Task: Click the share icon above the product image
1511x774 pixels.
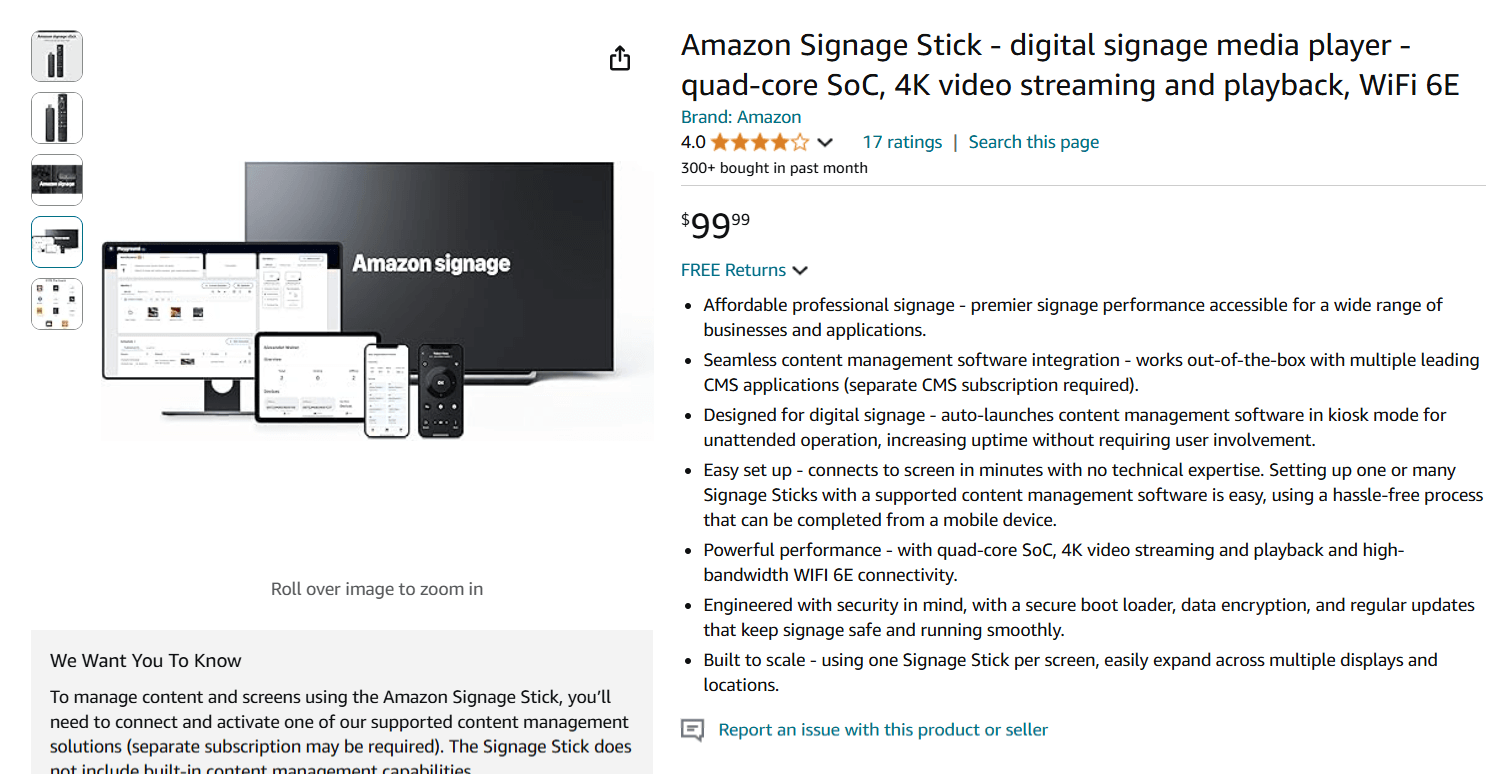Action: 620,58
